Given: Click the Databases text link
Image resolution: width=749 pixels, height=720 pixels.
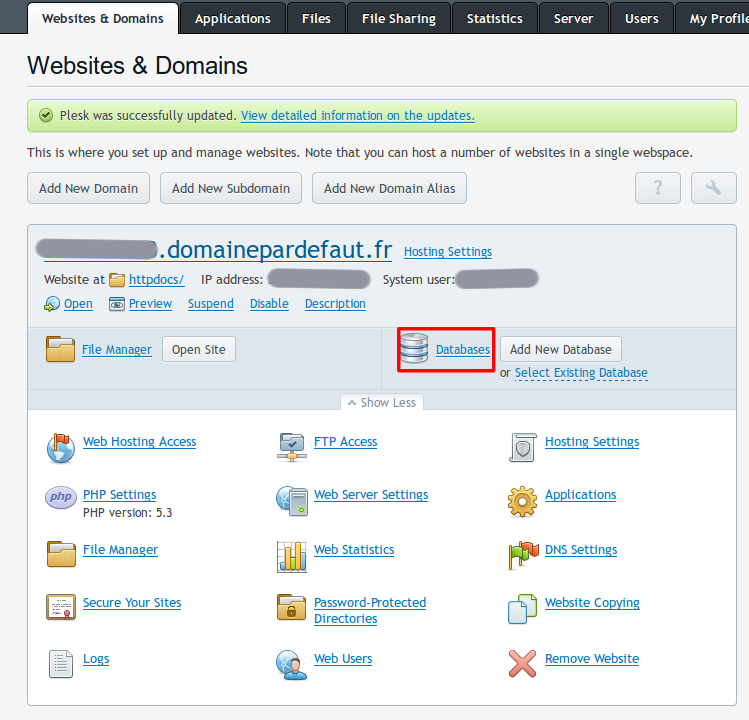Looking at the screenshot, I should point(463,350).
